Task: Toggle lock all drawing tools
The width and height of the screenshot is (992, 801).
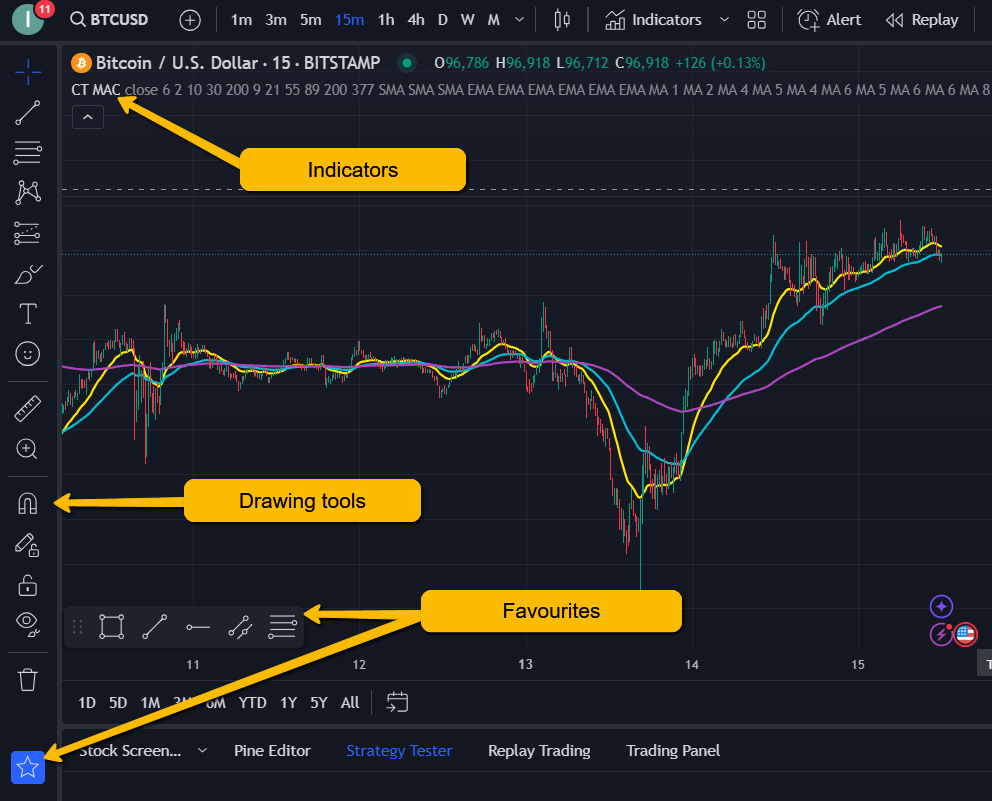Action: (27, 583)
